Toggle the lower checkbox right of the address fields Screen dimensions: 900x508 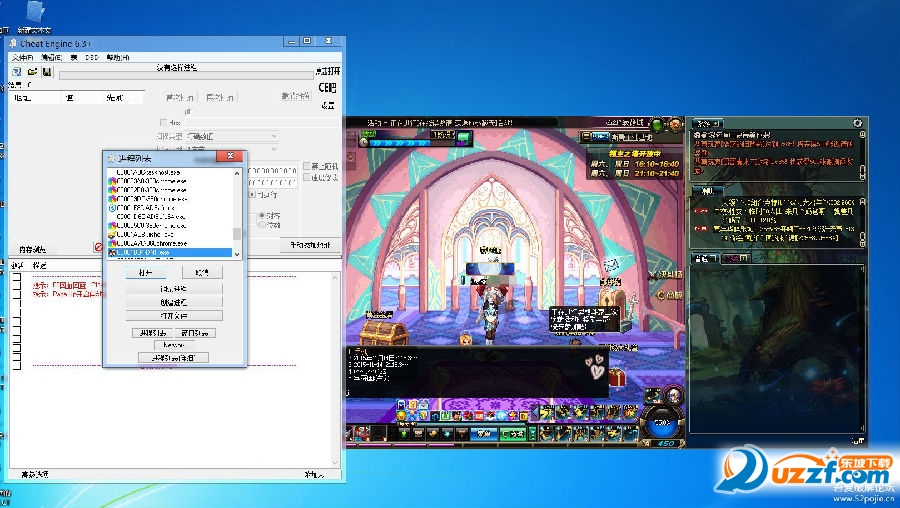coord(307,177)
